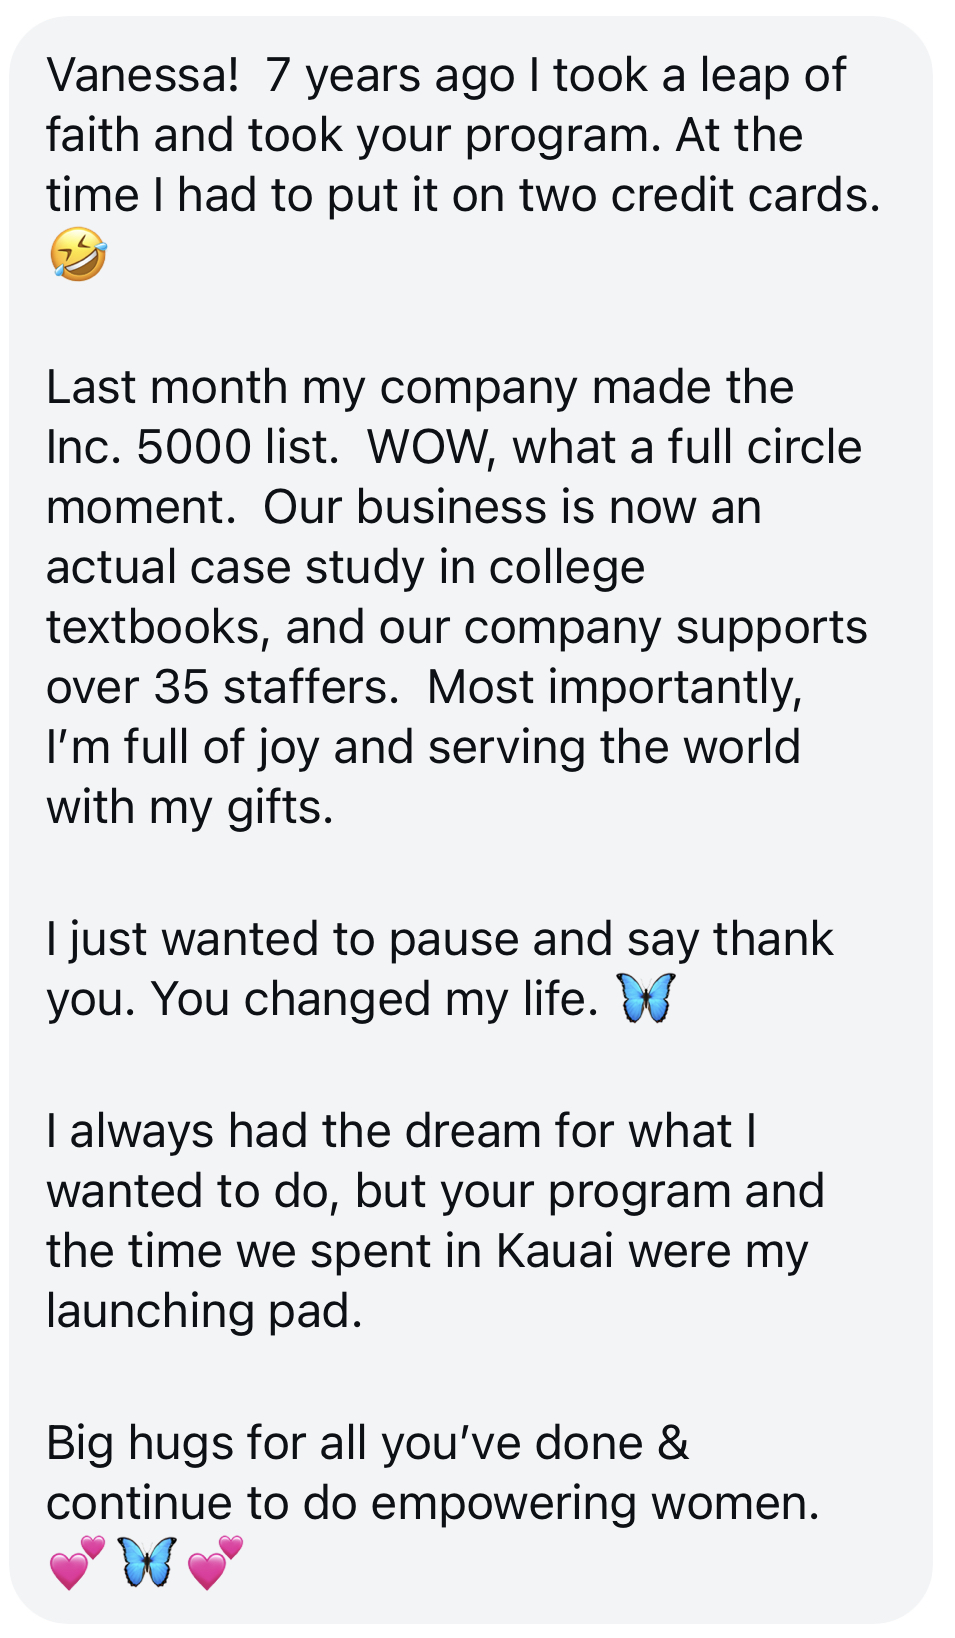This screenshot has width=955, height=1638.
Task: Tap the blue butterfly between the pink hearts
Action: tap(147, 1562)
